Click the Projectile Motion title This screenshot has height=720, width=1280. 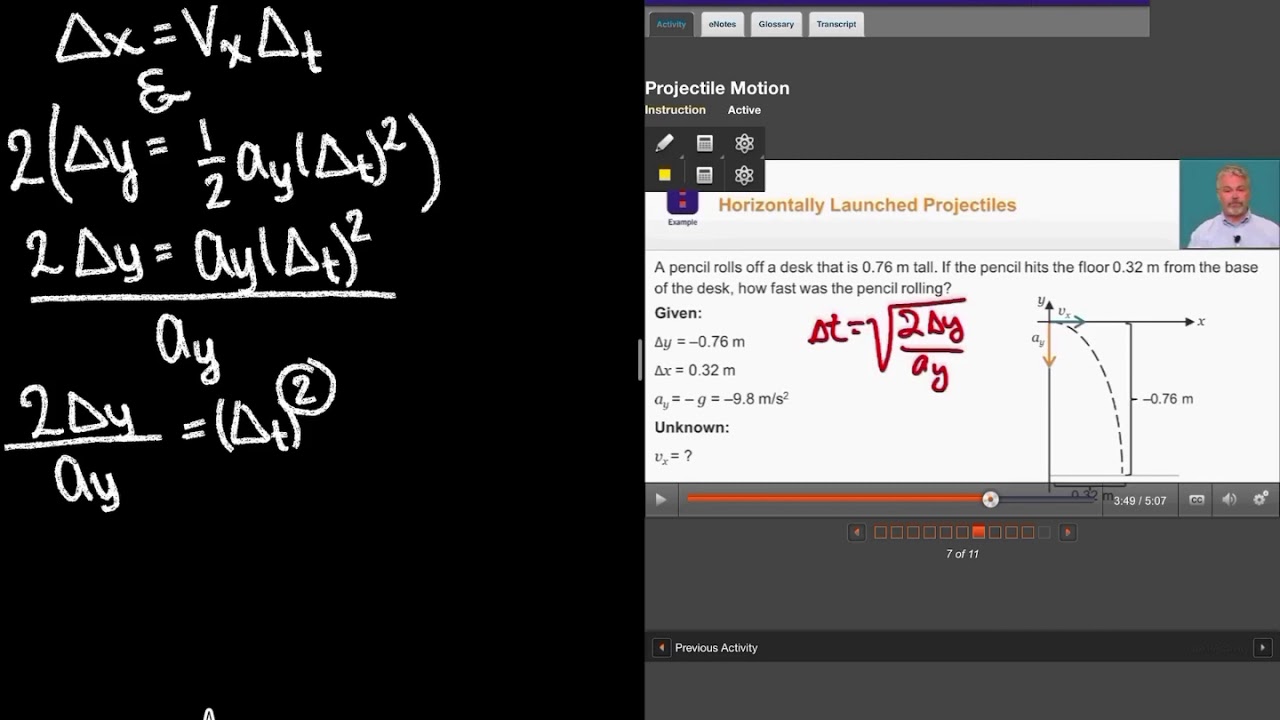pyautogui.click(x=717, y=88)
